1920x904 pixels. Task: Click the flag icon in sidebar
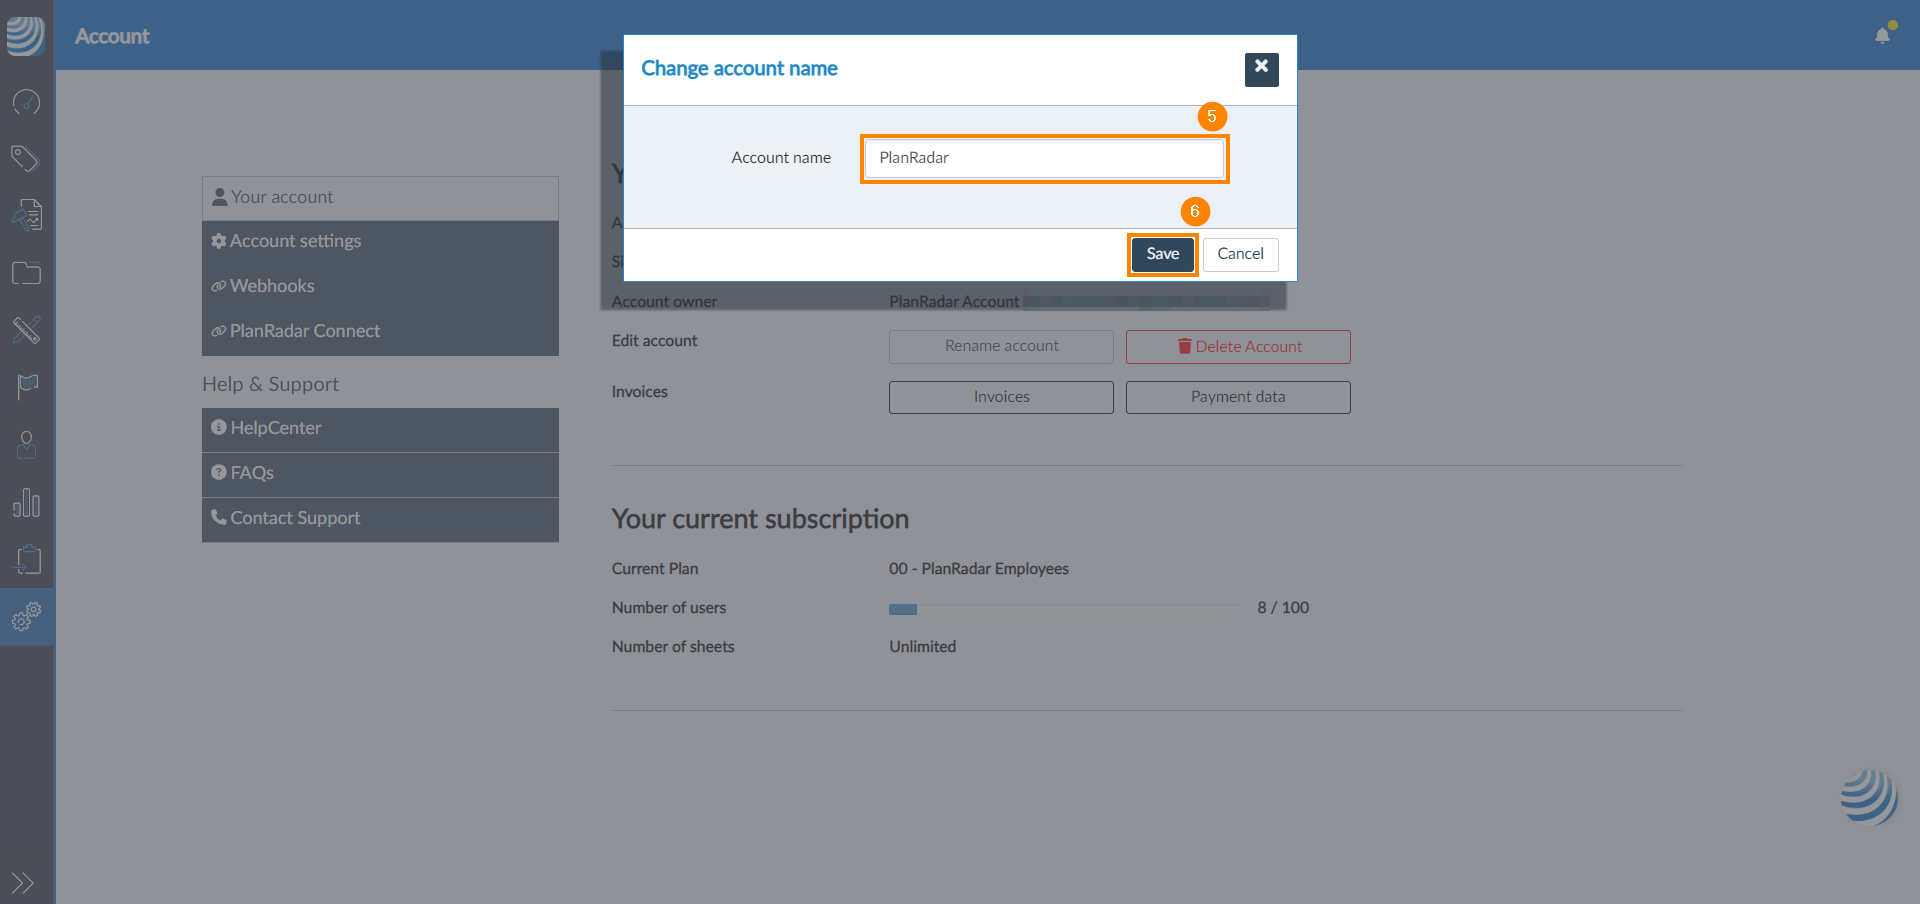(x=26, y=387)
